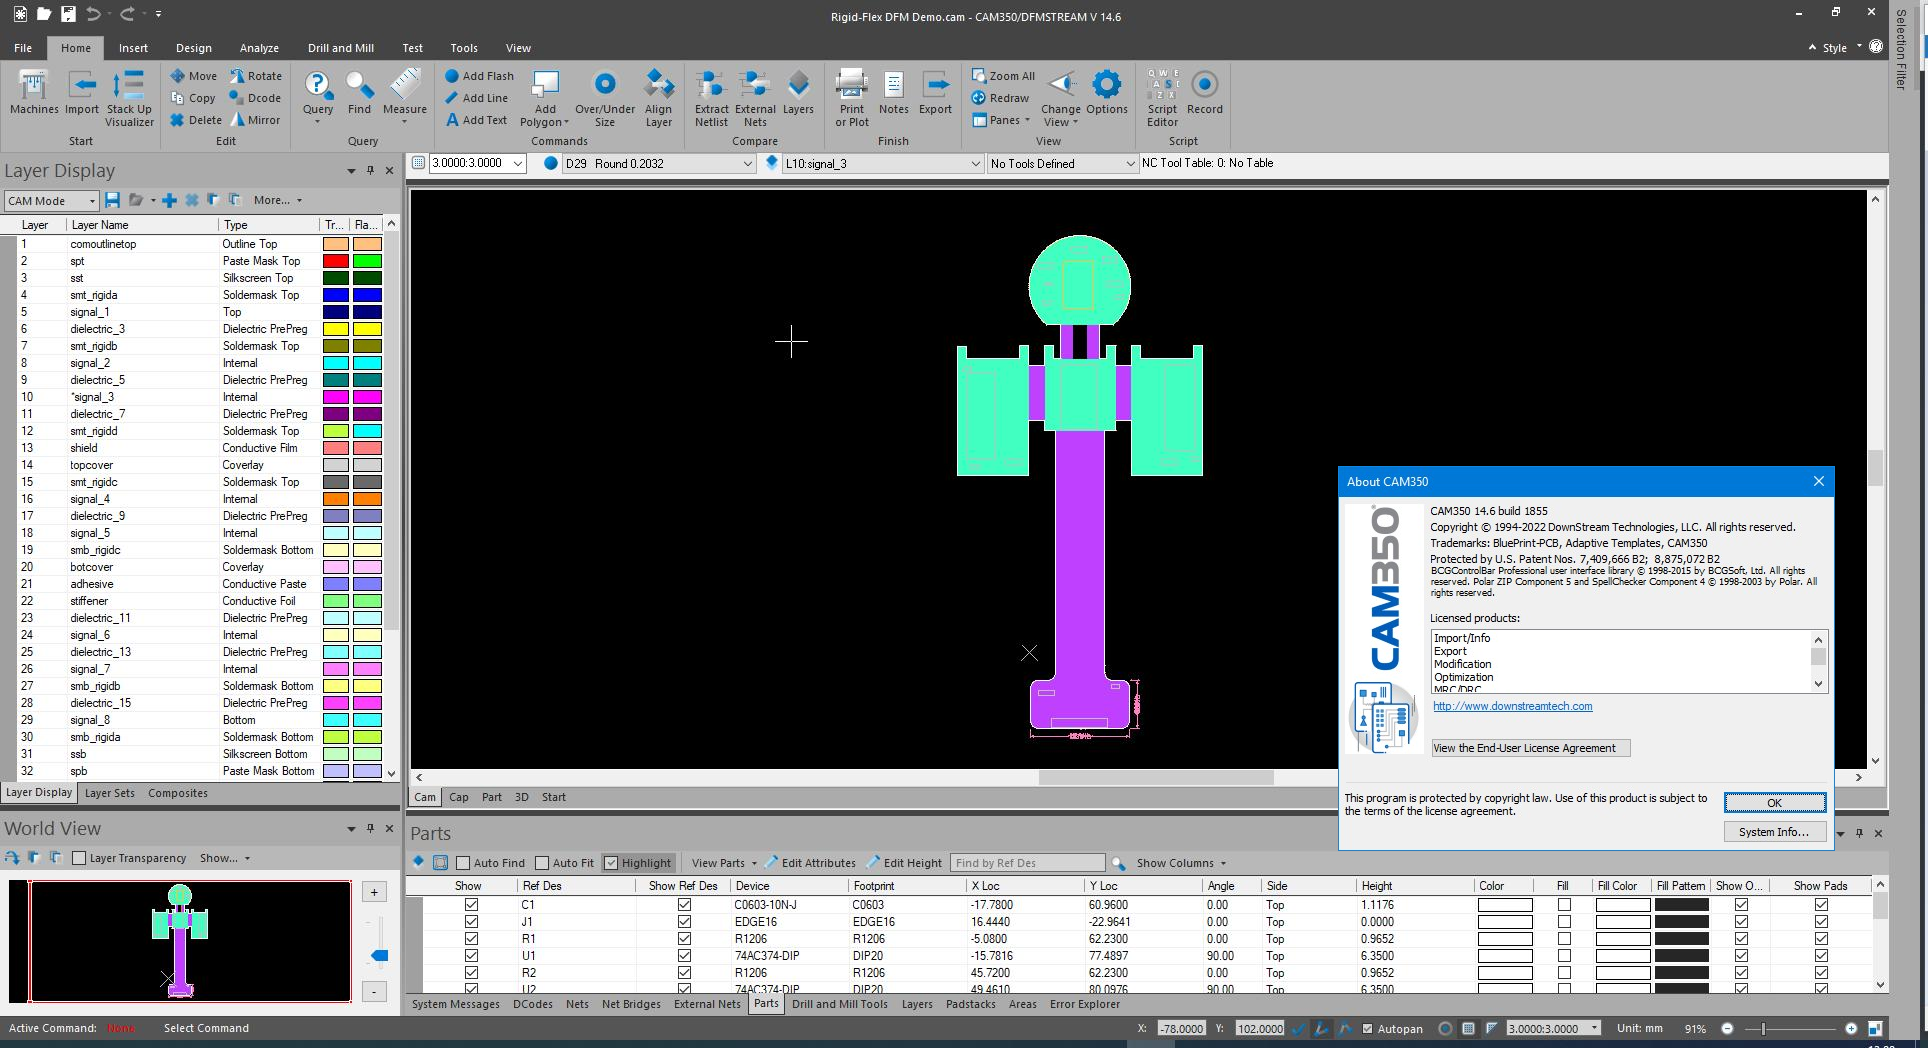Enable Layer Transparency in World View
This screenshot has height=1048, width=1928.
point(79,858)
